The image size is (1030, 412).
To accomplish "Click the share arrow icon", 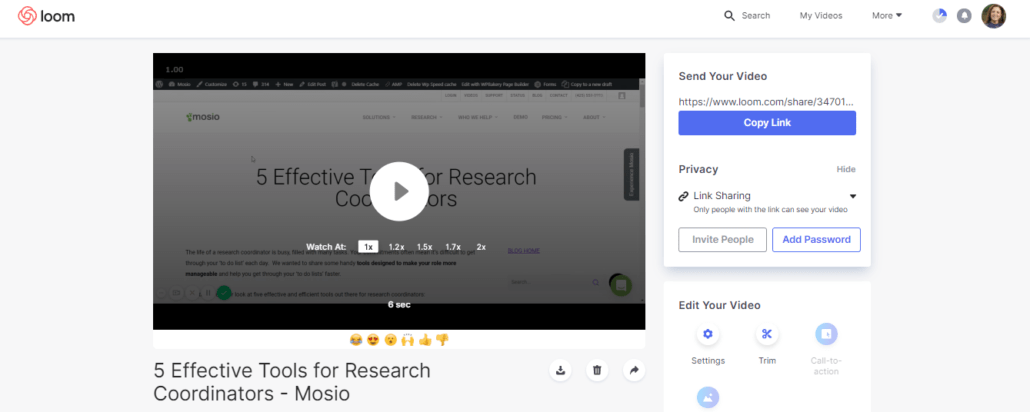I will point(634,371).
